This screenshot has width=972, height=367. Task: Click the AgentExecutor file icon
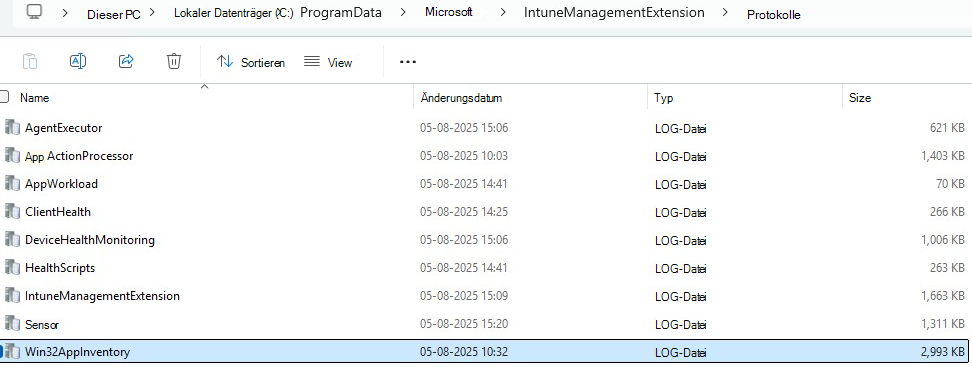pyautogui.click(x=12, y=128)
